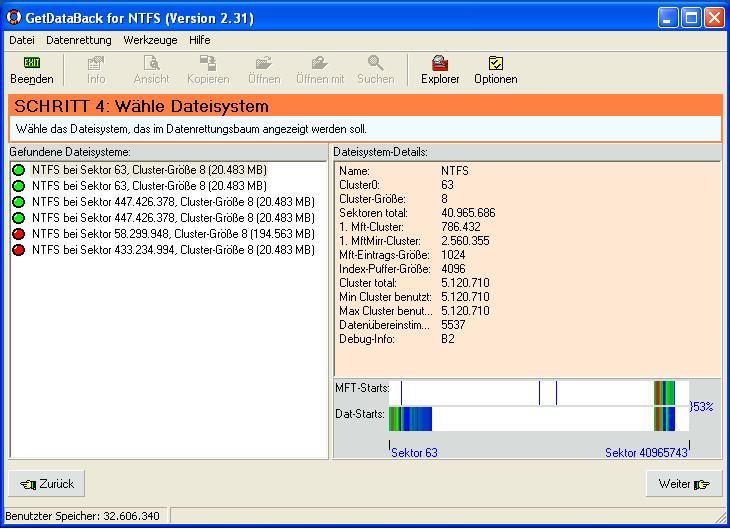This screenshot has width=730, height=529.
Task: Go back with the Zurück button
Action: (47, 484)
